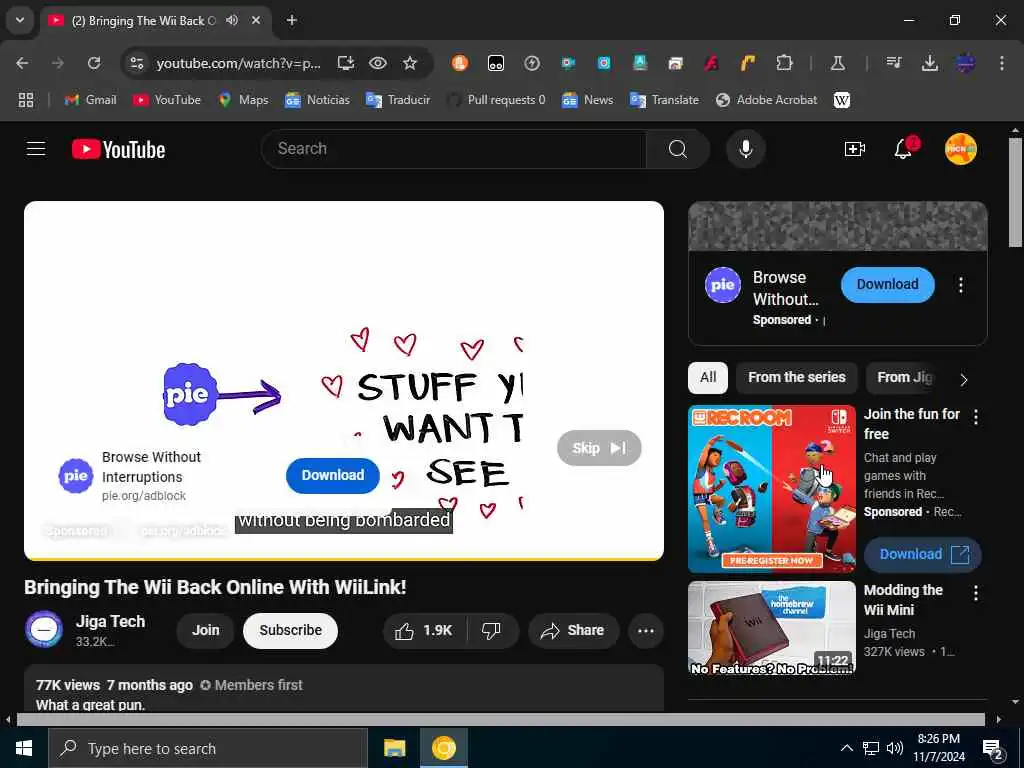
Task: Select the All filter chip
Action: coord(708,377)
